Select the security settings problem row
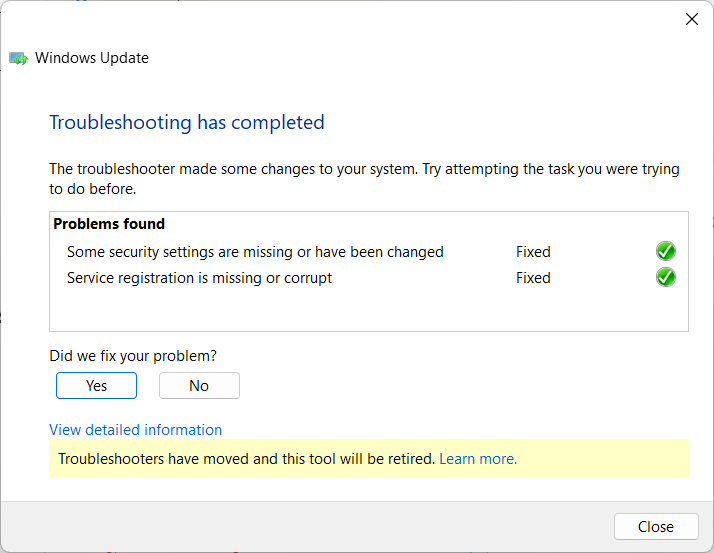The width and height of the screenshot is (714, 553). [369, 251]
